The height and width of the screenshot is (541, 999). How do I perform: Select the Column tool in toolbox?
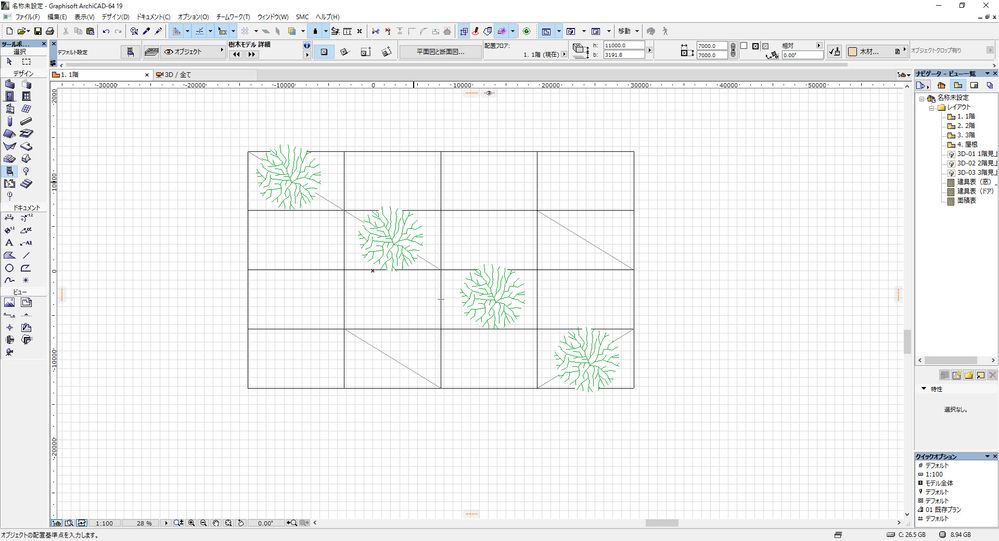(x=9, y=121)
